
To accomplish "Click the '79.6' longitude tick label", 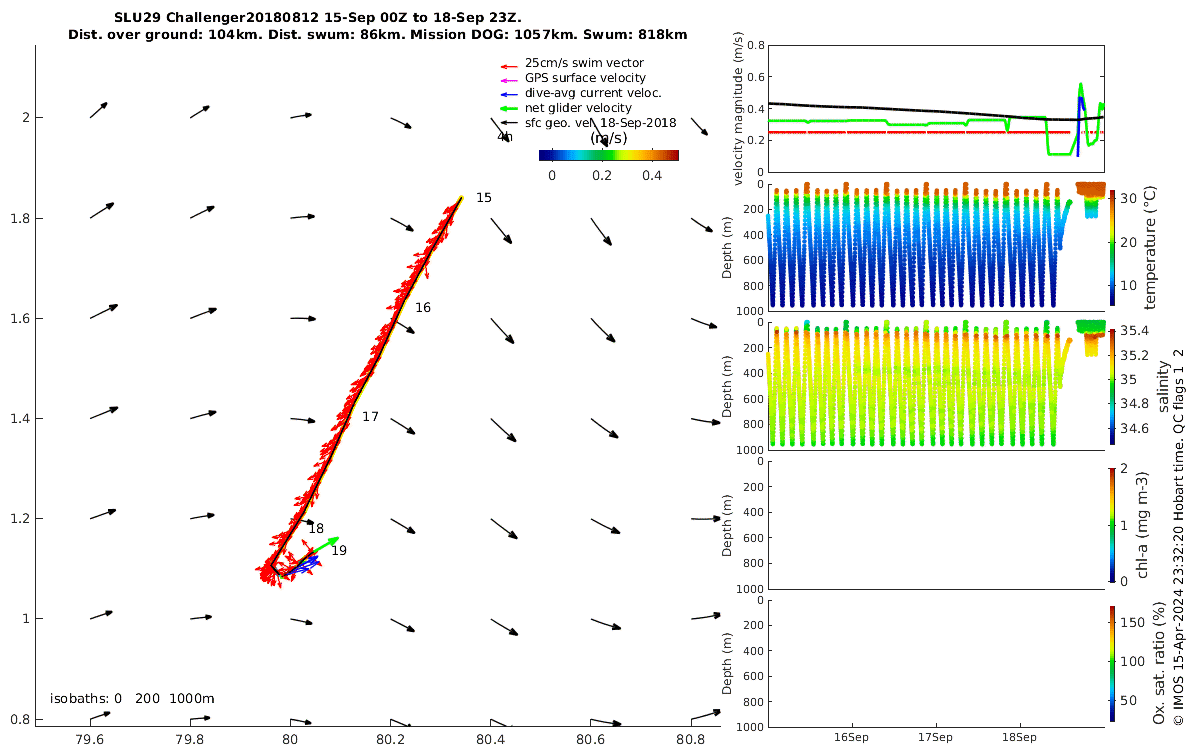I will point(90,740).
